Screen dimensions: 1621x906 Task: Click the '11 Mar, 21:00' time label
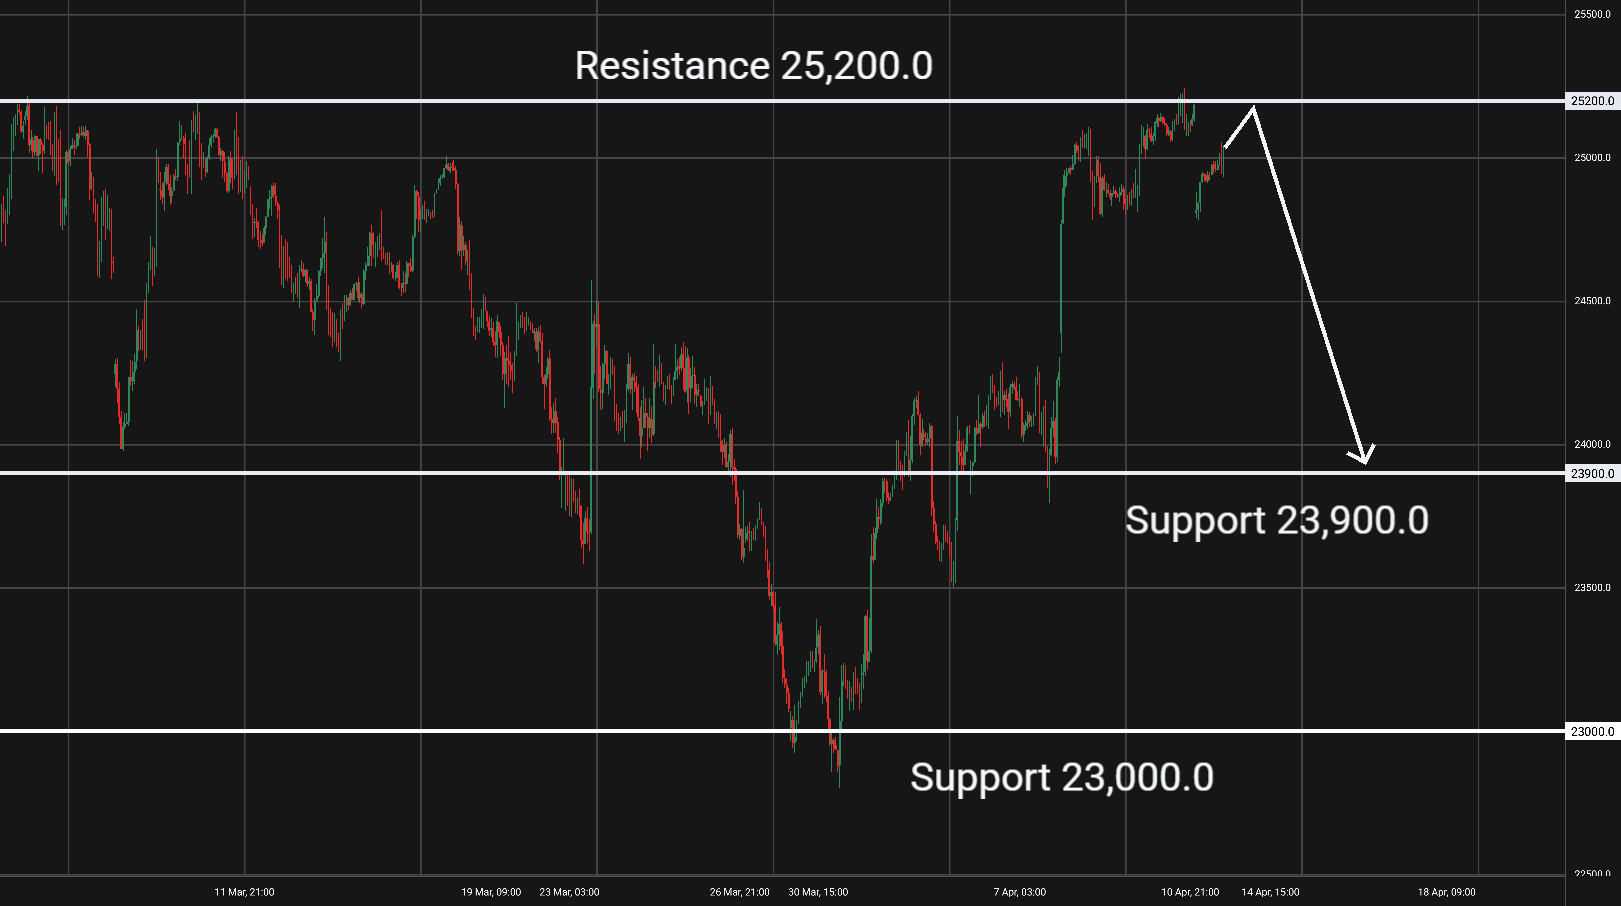point(244,892)
